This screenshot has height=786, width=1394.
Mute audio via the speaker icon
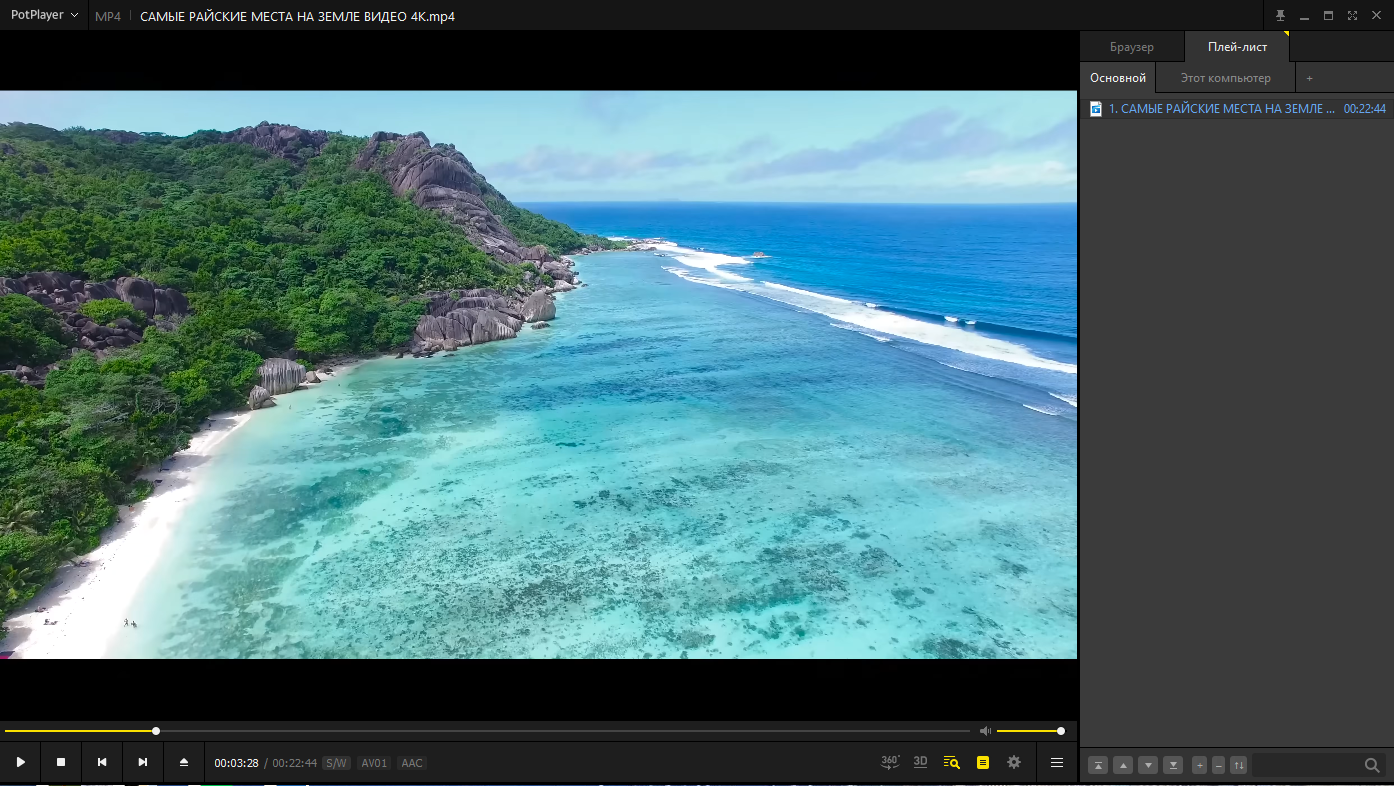click(985, 730)
